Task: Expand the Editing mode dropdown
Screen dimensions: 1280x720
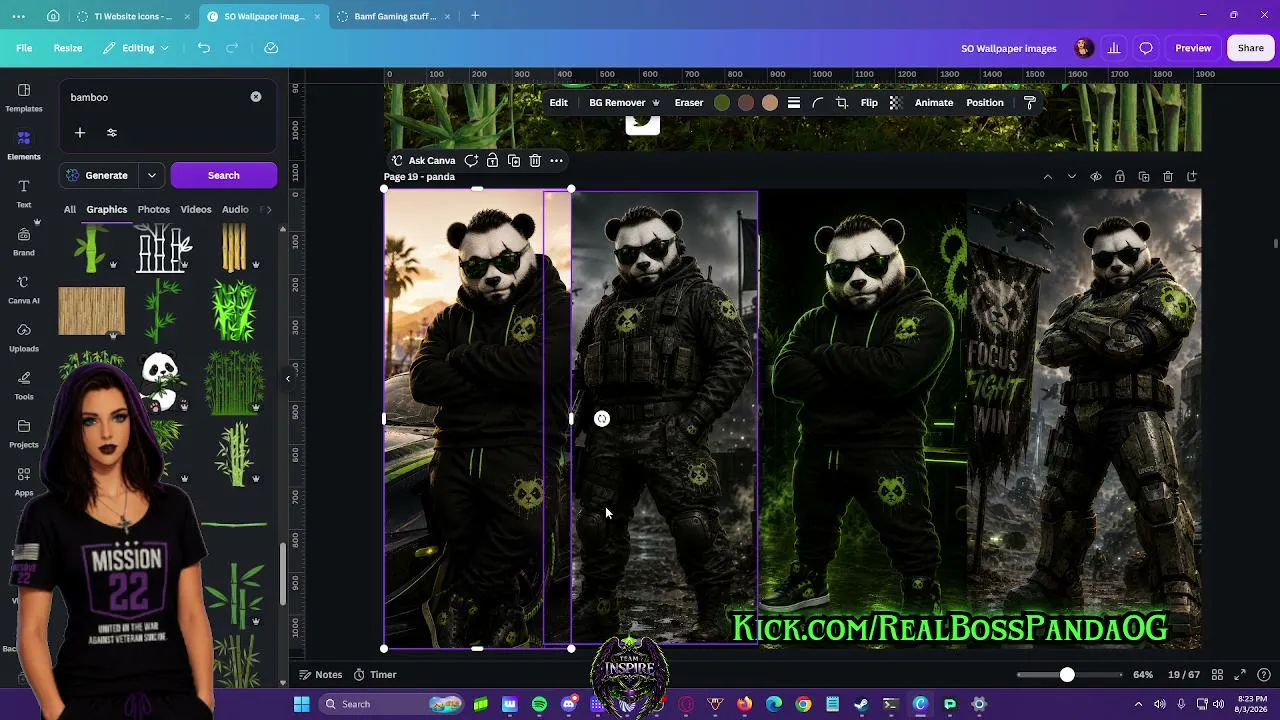Action: [x=138, y=48]
